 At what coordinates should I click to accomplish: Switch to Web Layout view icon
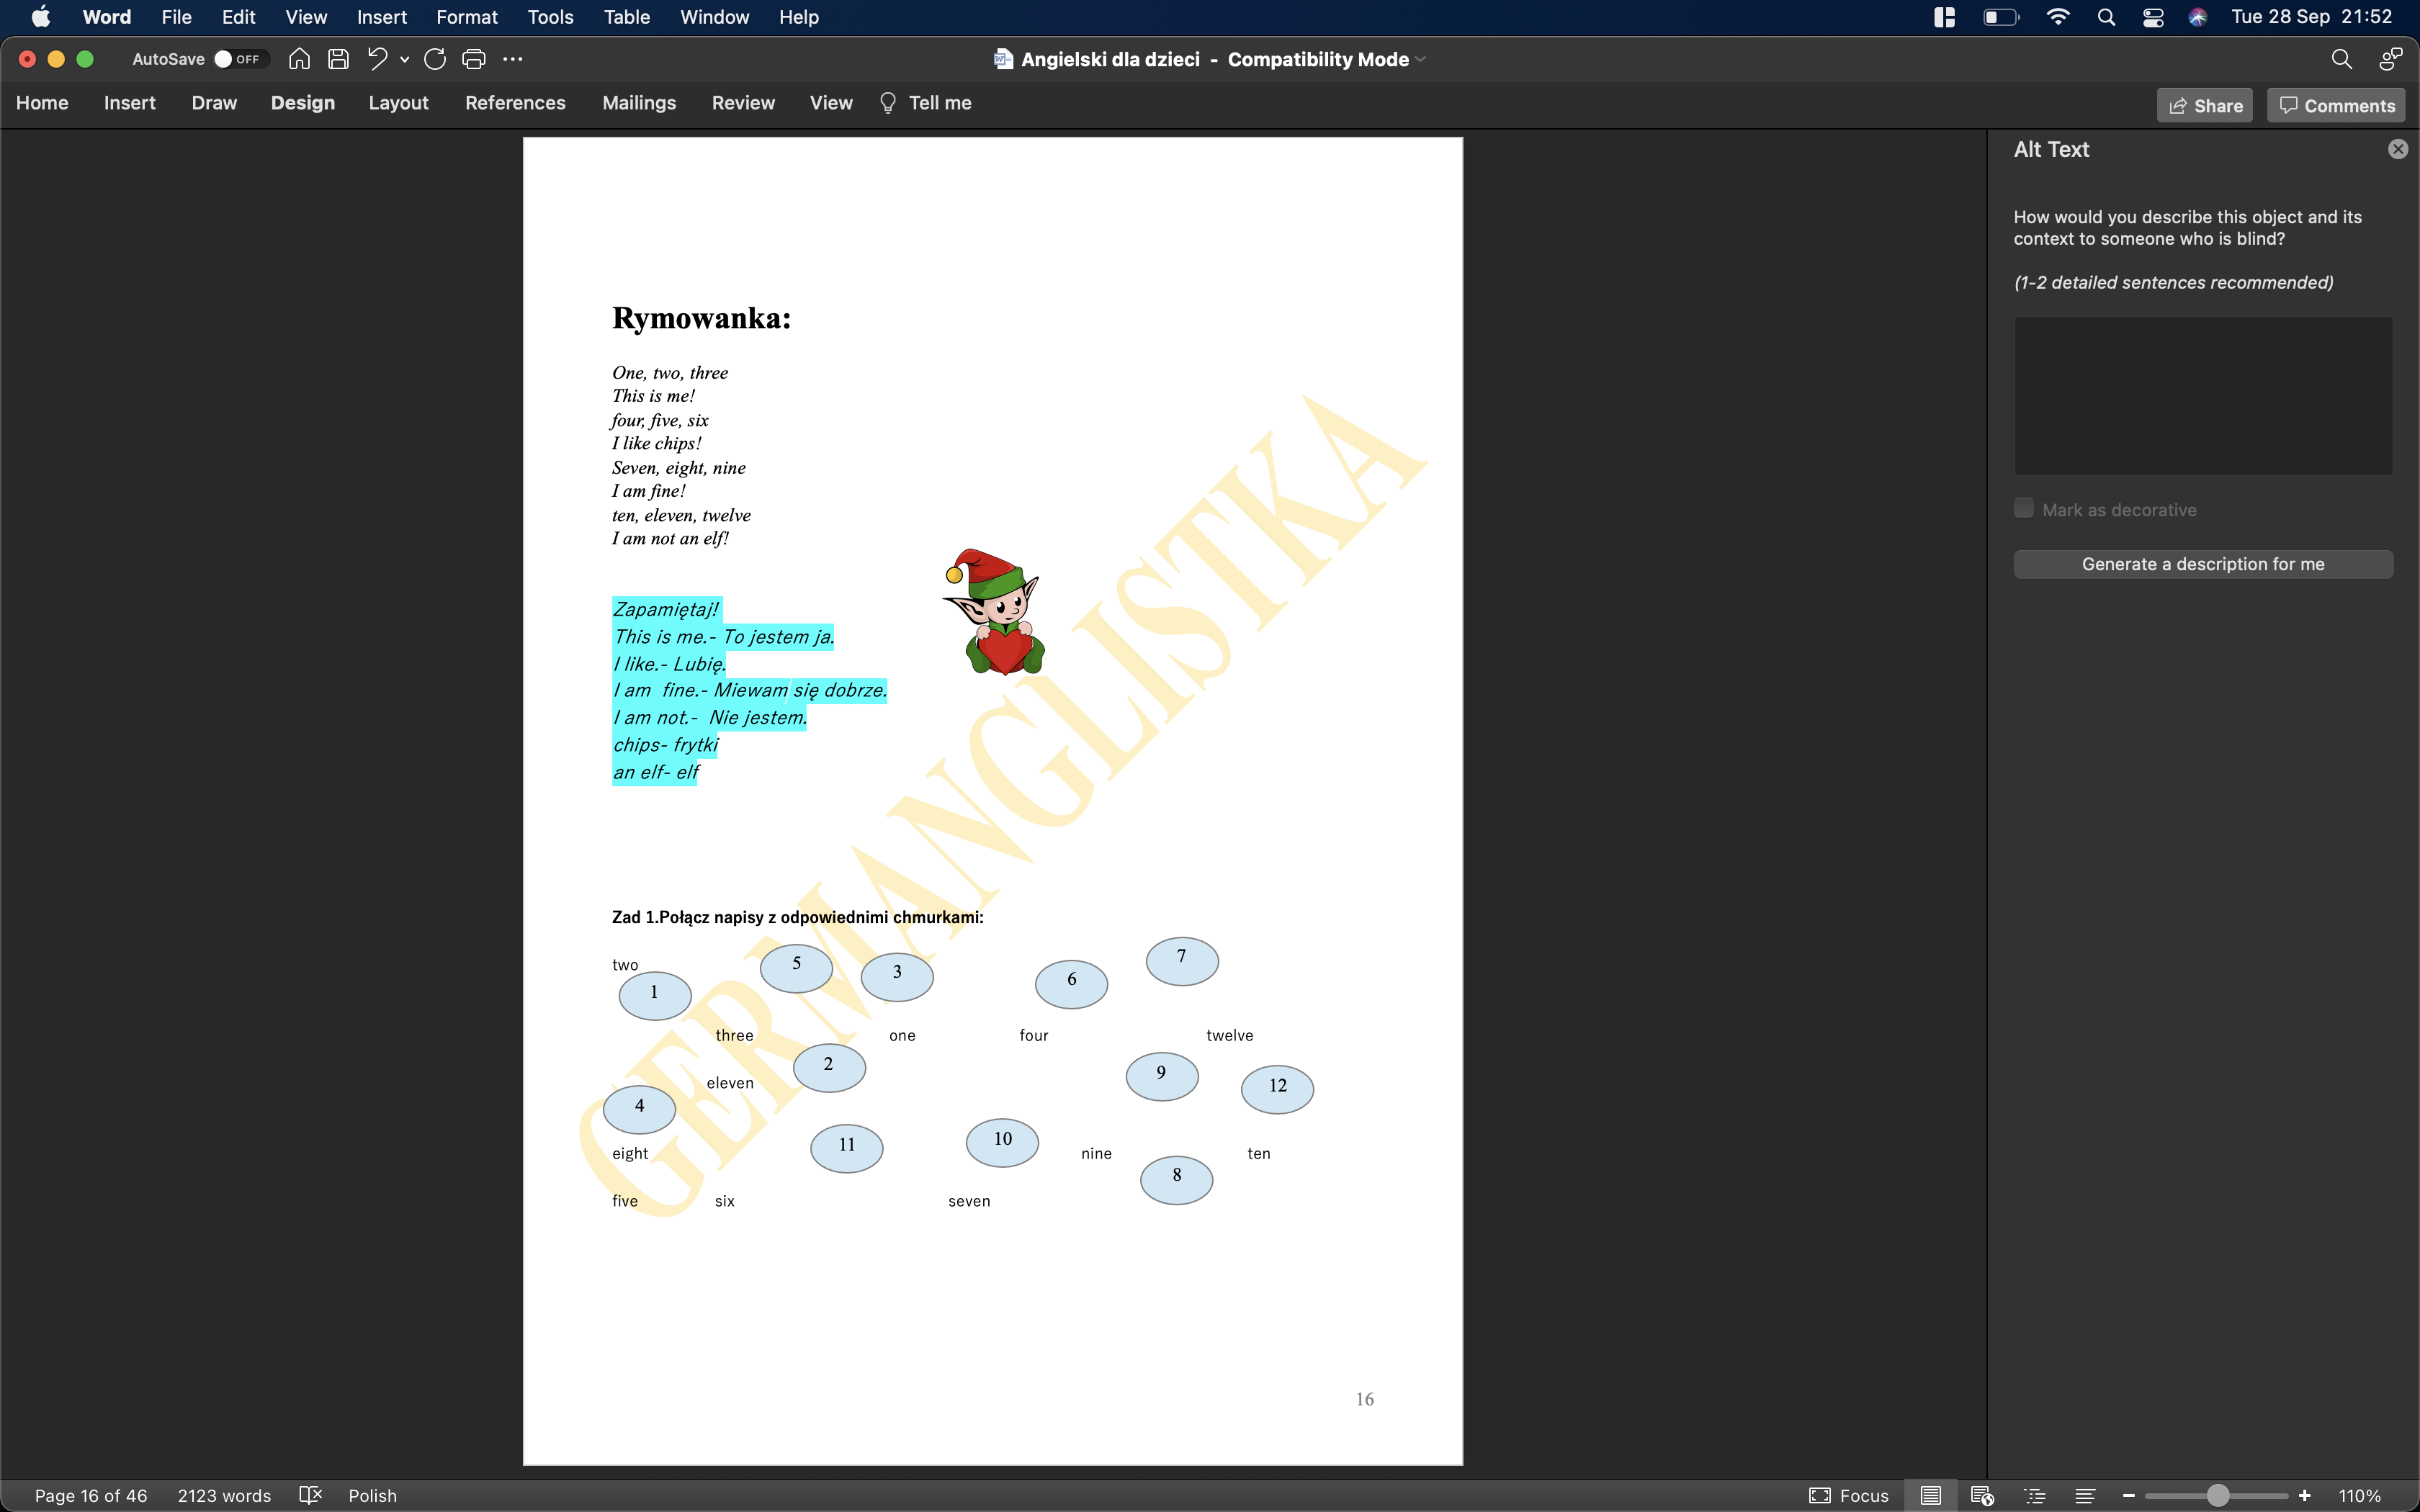[1982, 1495]
